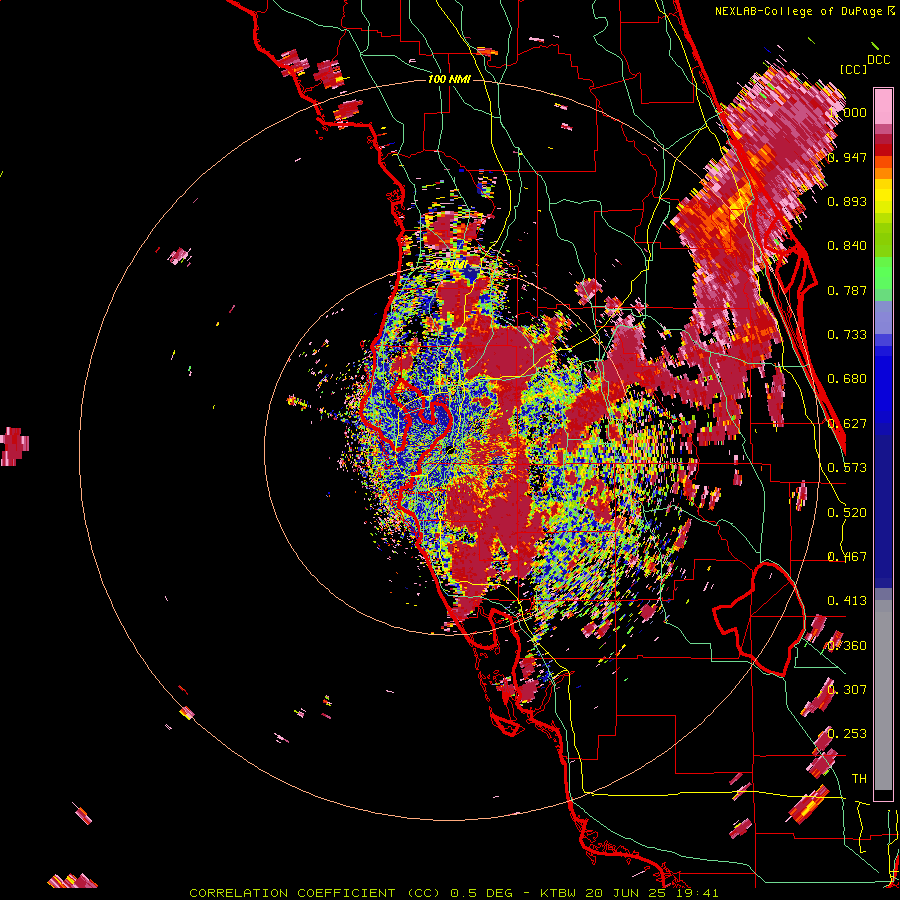Select the 0.787 scale value
The image size is (900, 900).
[x=847, y=290]
